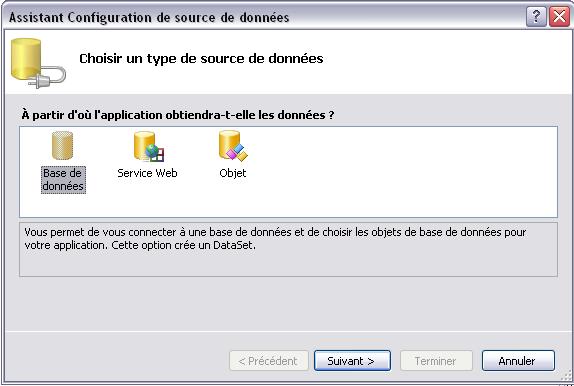574x386 pixels.
Task: Open the help question mark button
Action: point(536,17)
